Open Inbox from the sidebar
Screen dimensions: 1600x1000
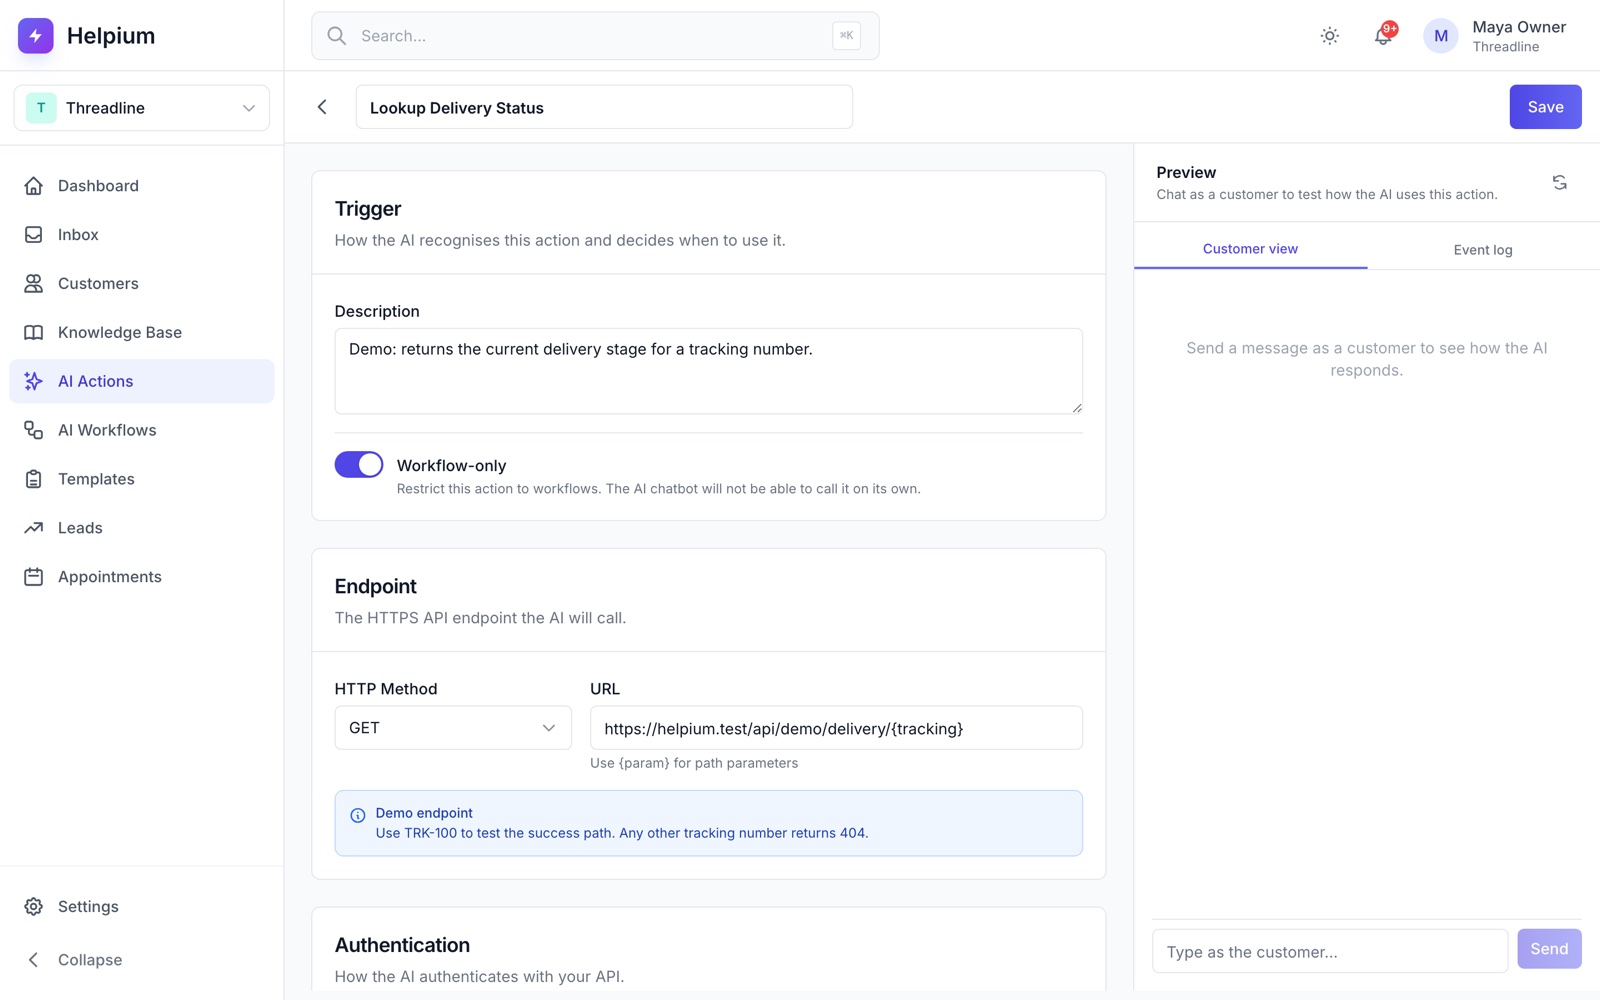(x=142, y=235)
